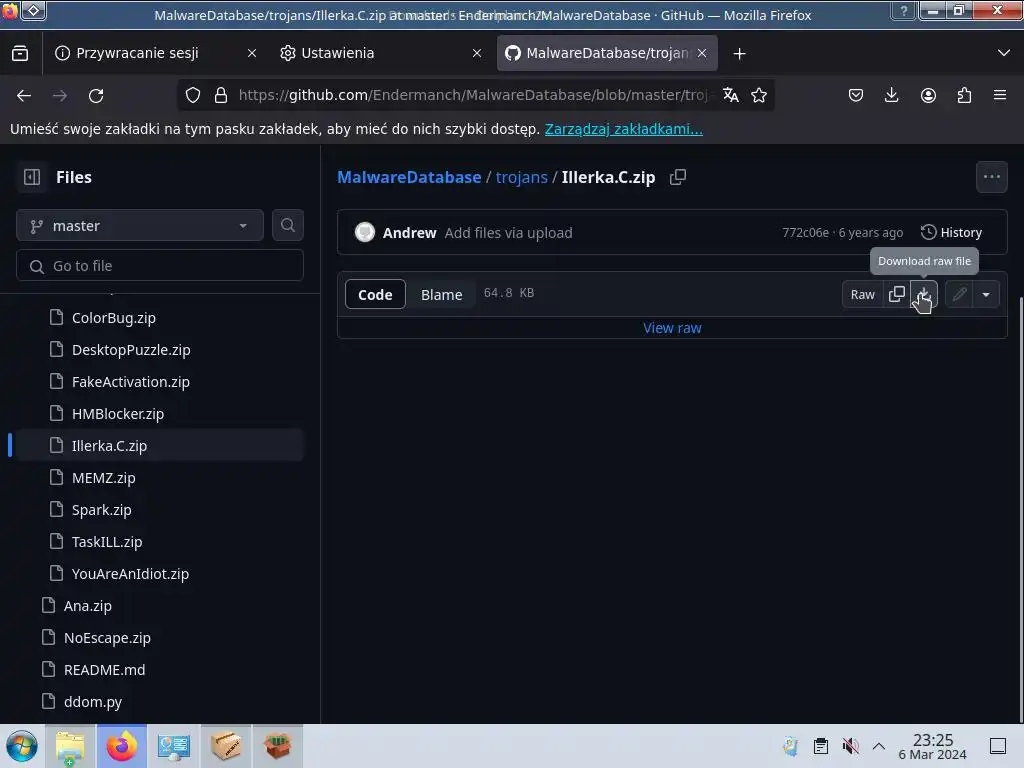This screenshot has height=768, width=1024.
Task: Open Firefox hamburger application menu
Action: (x=1000, y=95)
